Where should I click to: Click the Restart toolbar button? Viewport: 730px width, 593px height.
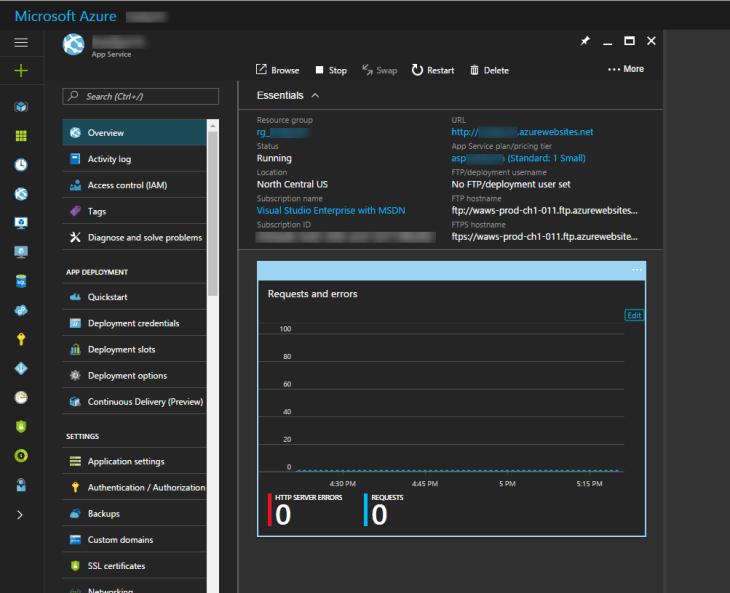click(x=432, y=70)
